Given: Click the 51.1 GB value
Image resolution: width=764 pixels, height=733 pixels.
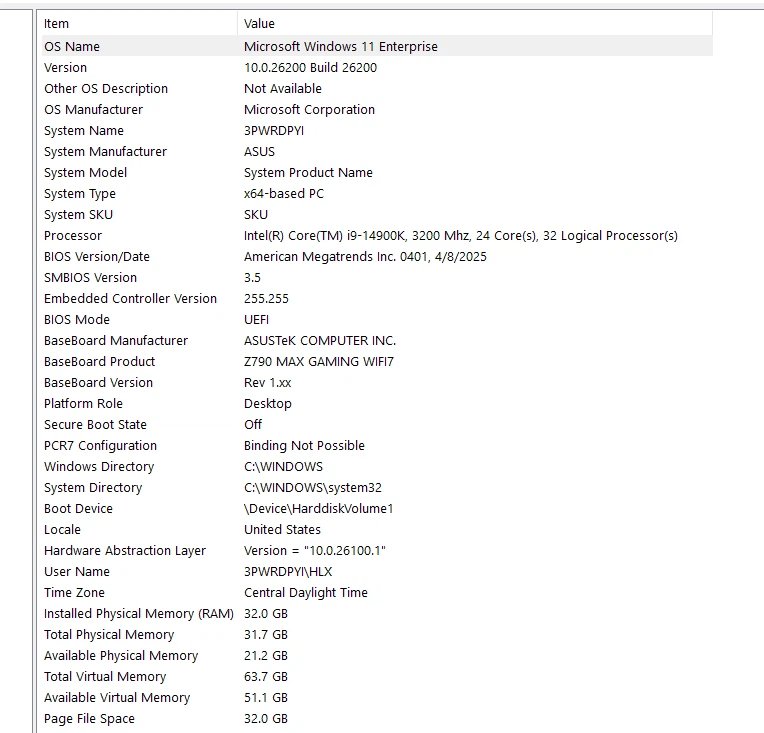Looking at the screenshot, I should [266, 697].
